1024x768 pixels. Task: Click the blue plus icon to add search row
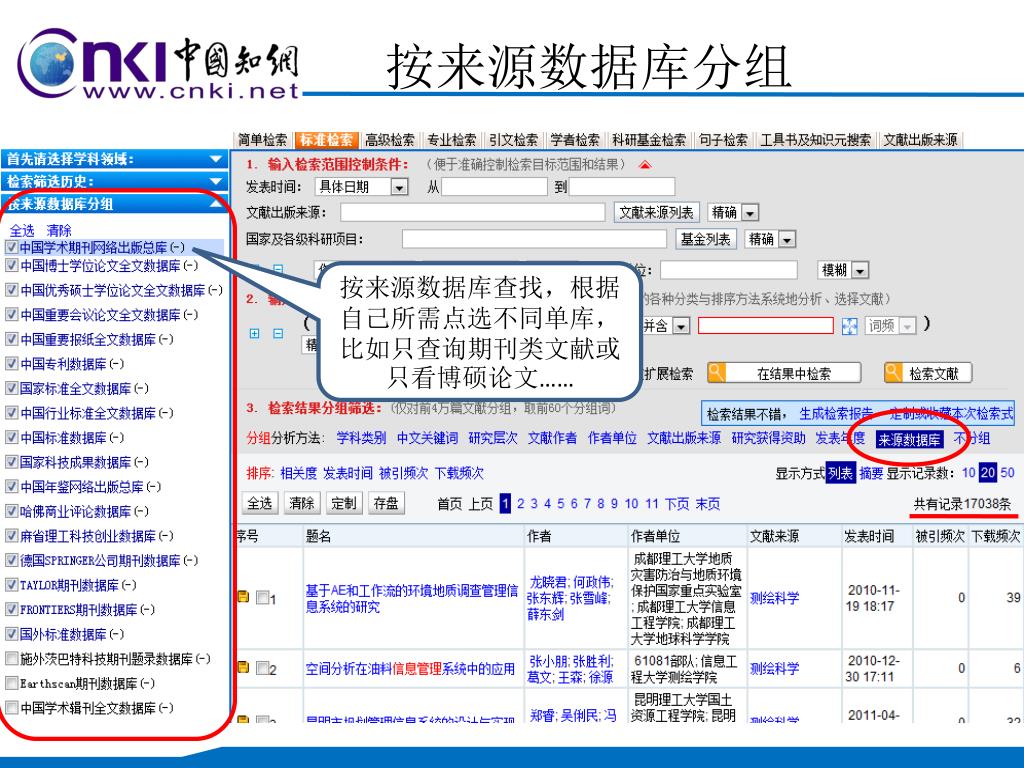[255, 333]
